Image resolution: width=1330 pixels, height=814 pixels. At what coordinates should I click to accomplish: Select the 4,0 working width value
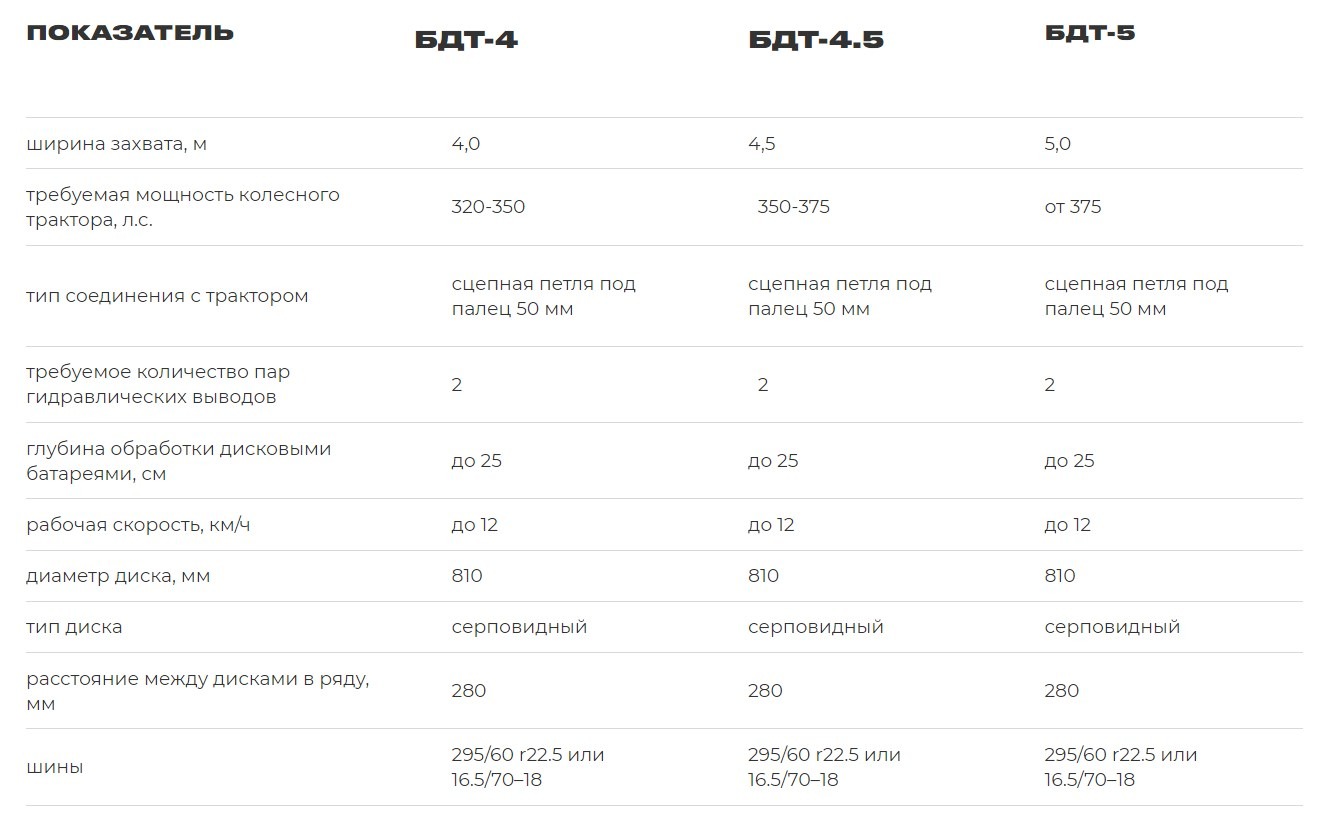466,144
